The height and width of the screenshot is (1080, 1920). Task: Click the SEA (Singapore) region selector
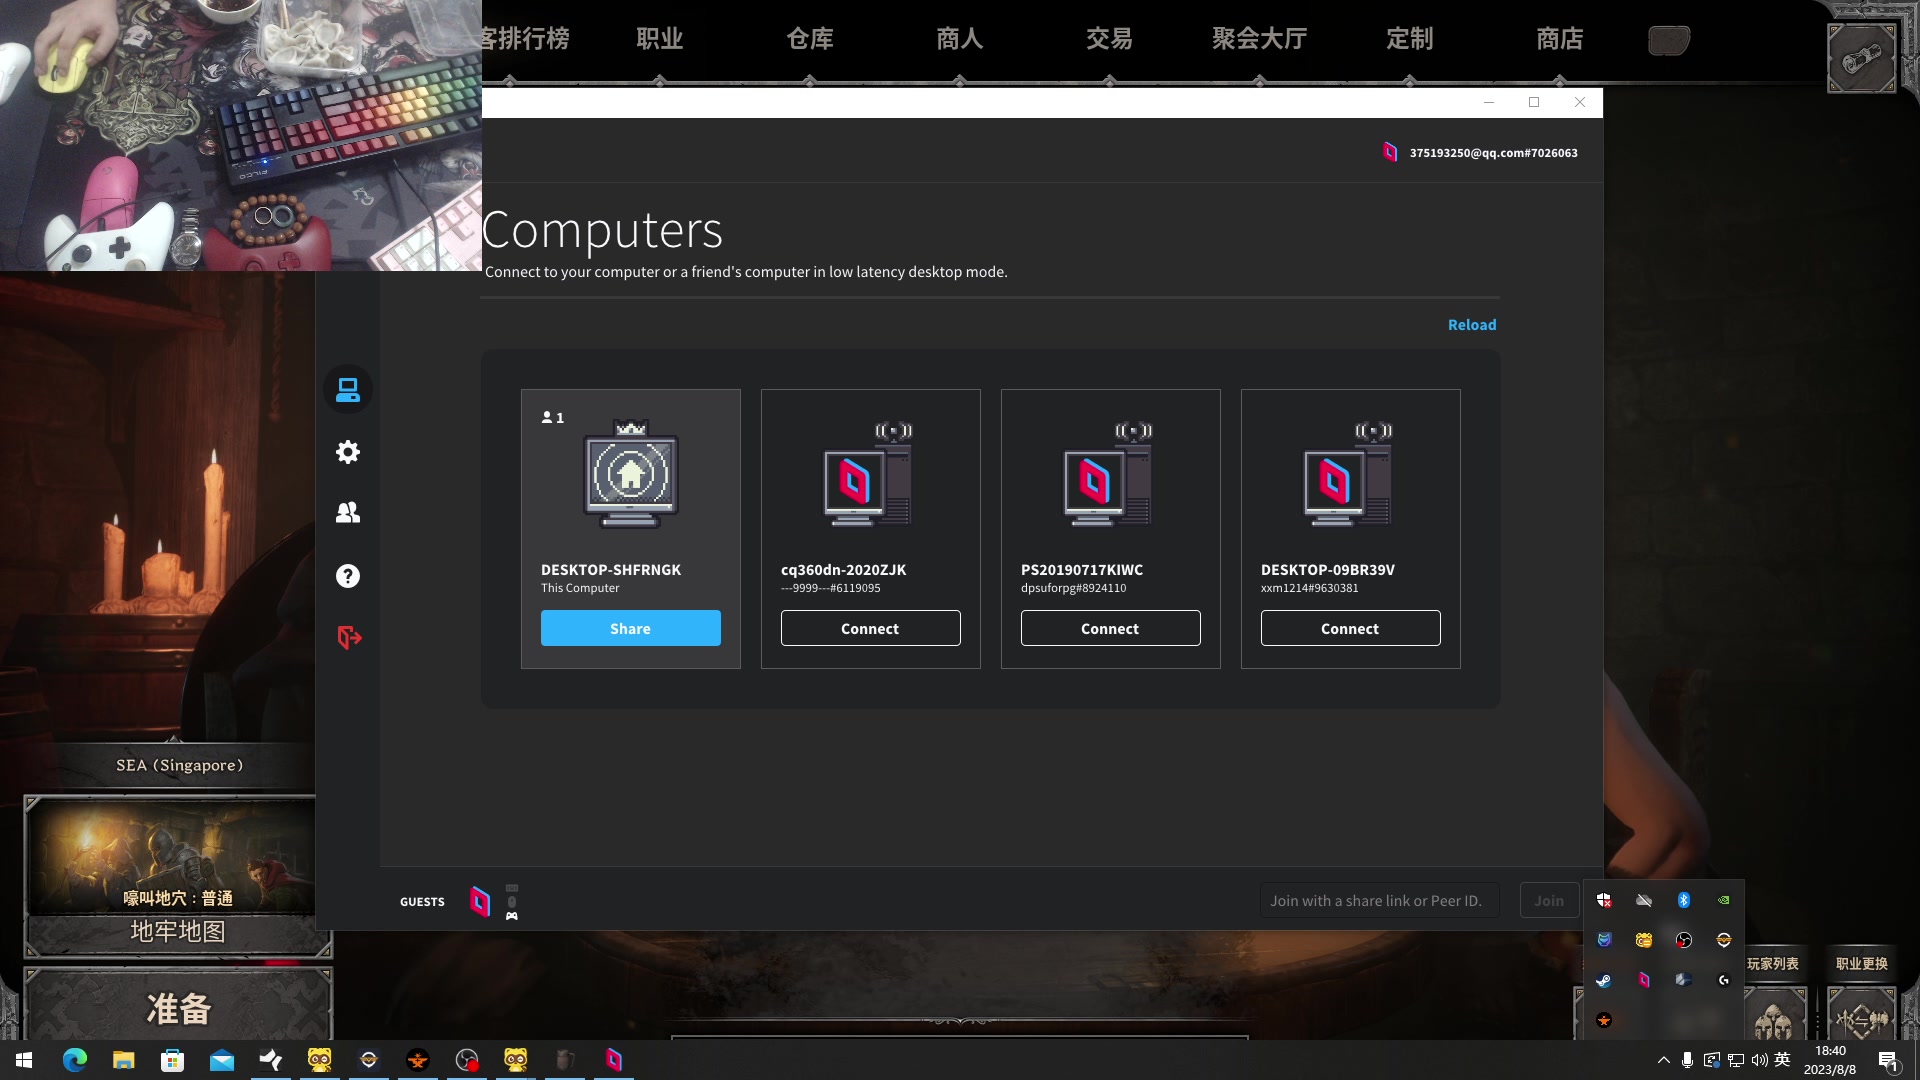coord(179,765)
